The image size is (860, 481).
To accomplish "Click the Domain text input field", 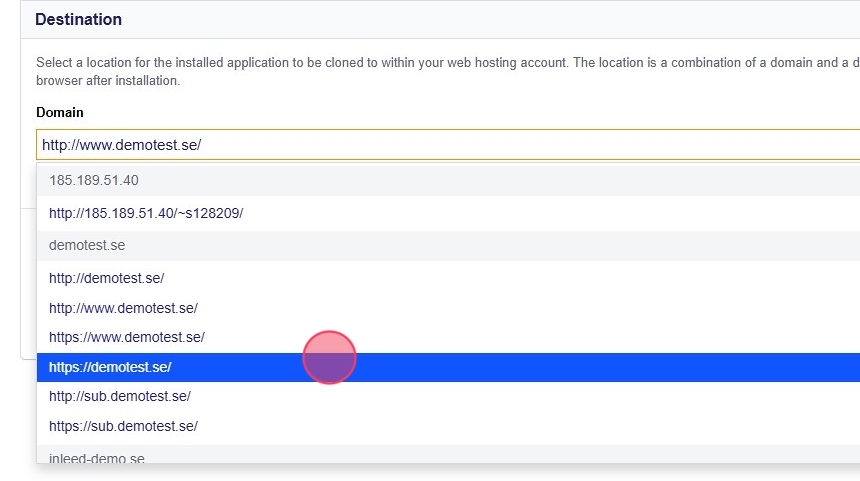I will 448,145.
